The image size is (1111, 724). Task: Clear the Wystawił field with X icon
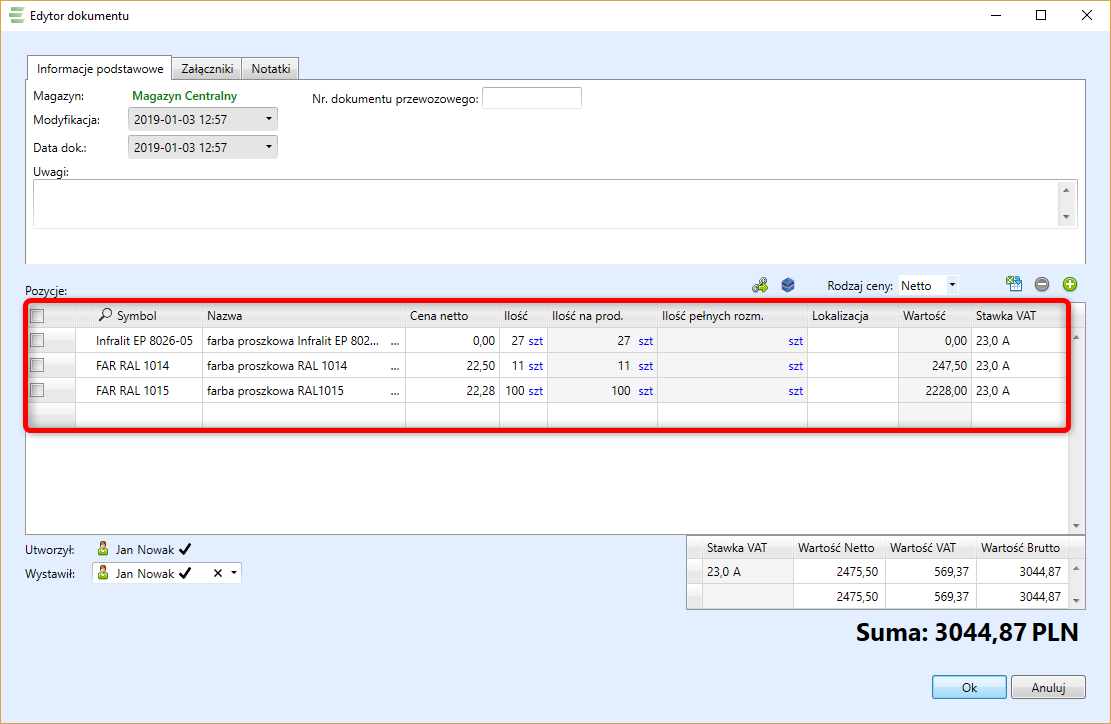(x=218, y=574)
